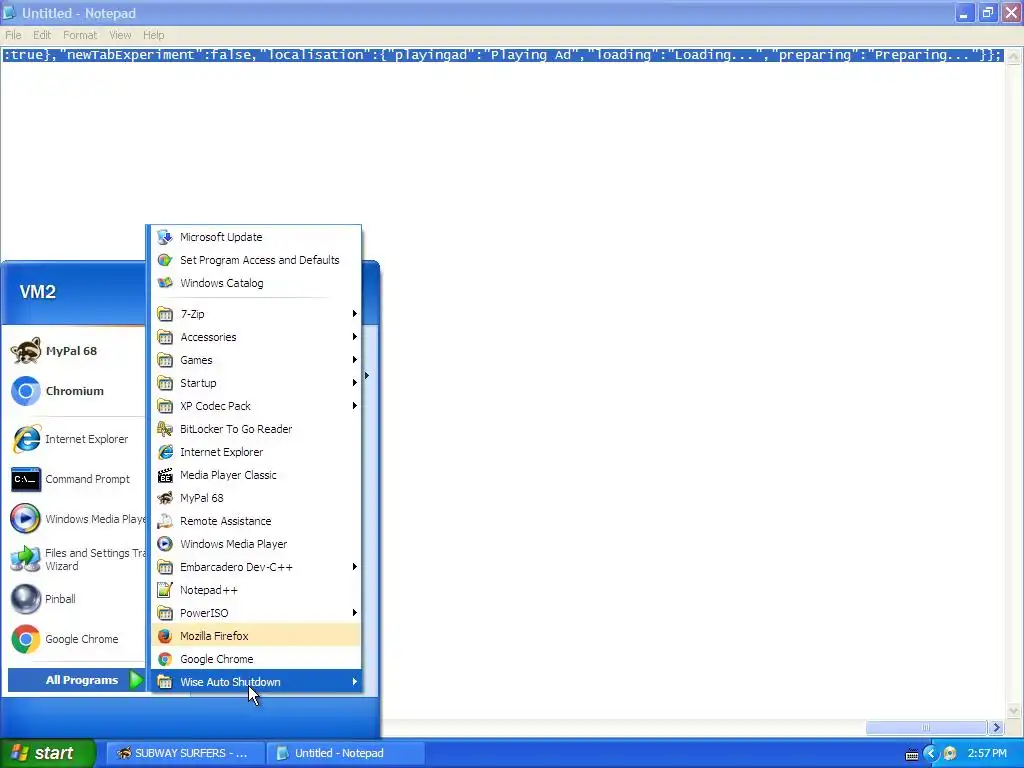Expand the Startup submenu arrow
This screenshot has width=1024, height=768.
[x=355, y=383]
